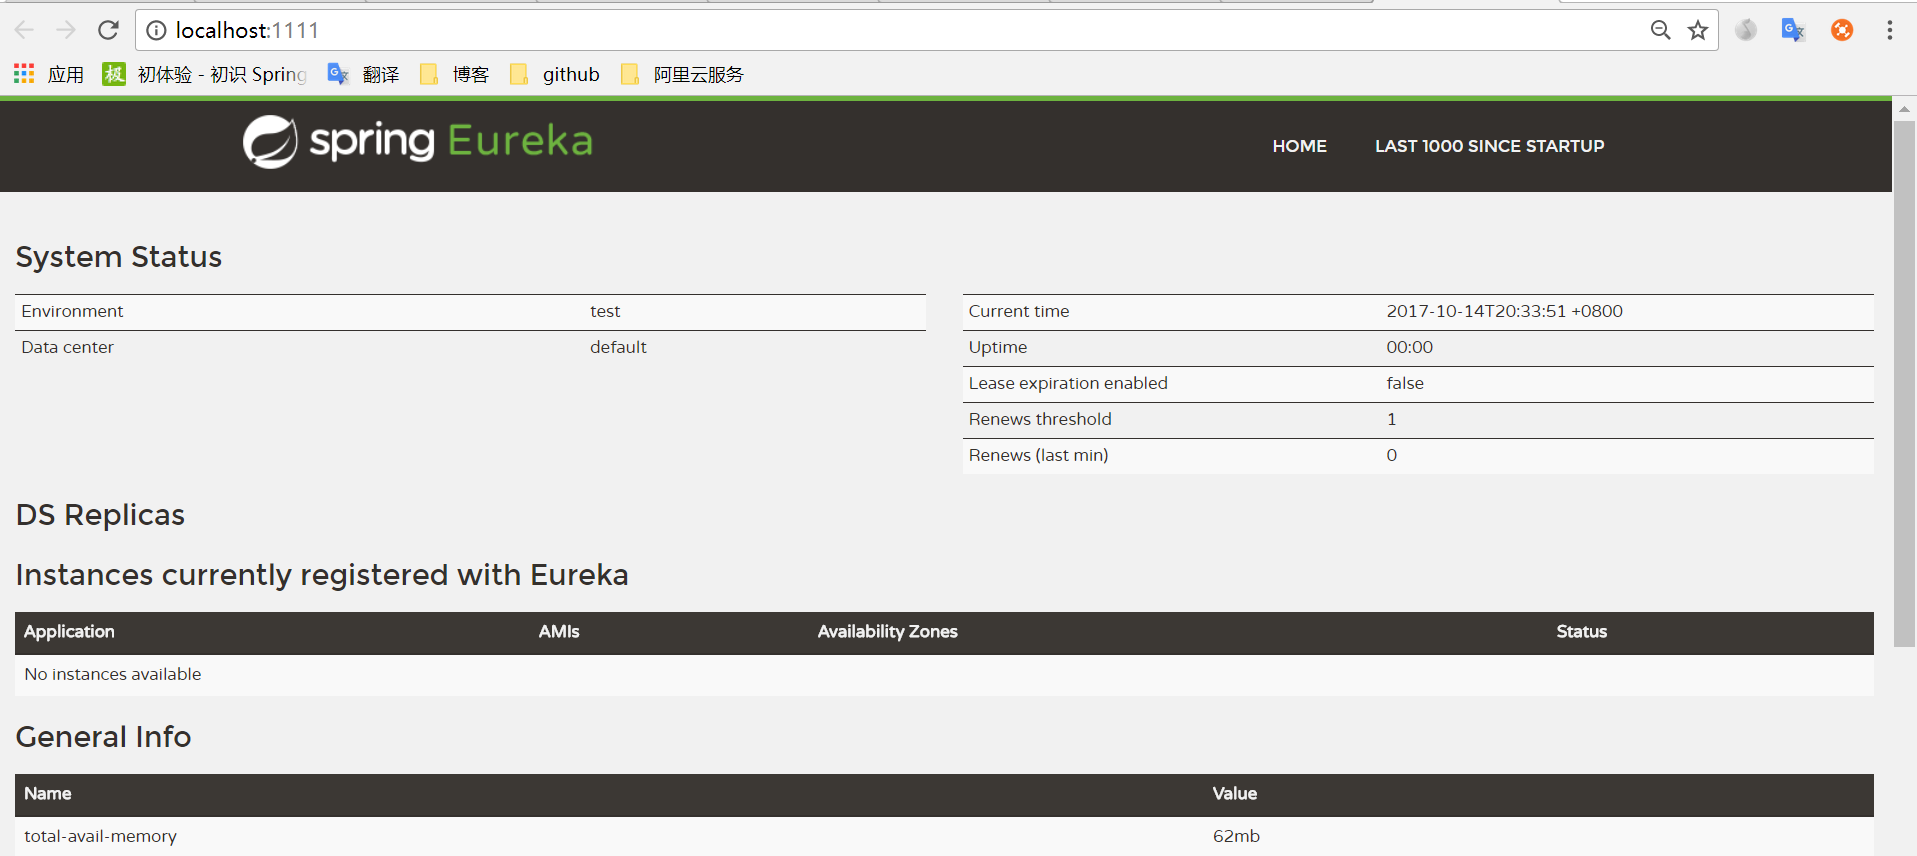The image size is (1917, 856).
Task: Click the browser back arrow
Action: tap(25, 30)
